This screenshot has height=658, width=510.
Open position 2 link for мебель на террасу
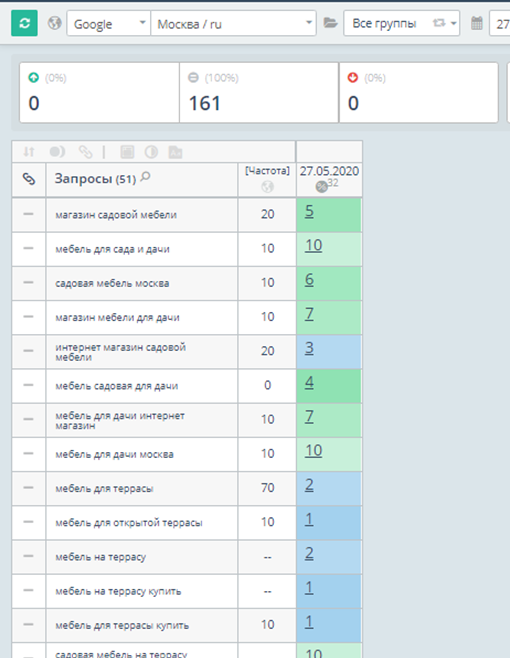[x=309, y=553]
